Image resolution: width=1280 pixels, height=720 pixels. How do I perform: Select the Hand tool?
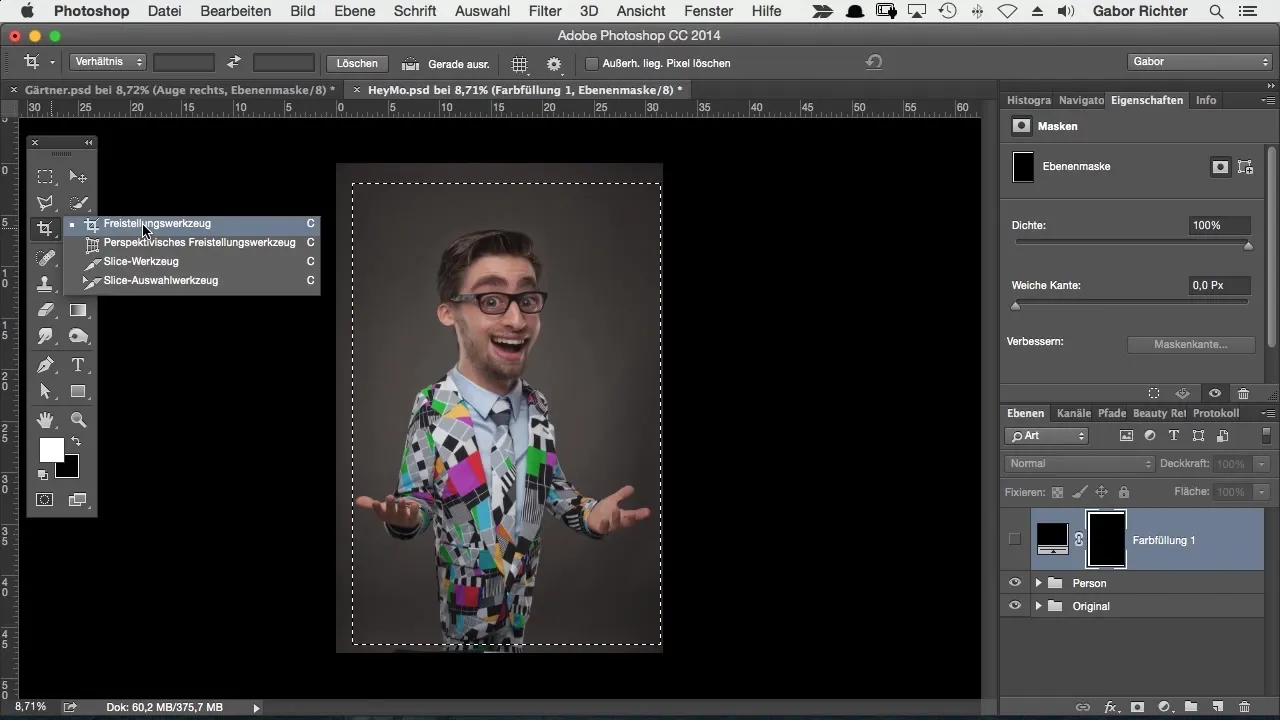coord(45,420)
